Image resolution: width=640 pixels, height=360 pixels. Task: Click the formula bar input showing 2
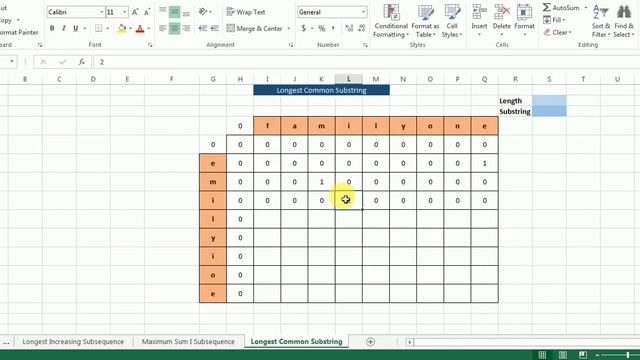[x=367, y=62]
